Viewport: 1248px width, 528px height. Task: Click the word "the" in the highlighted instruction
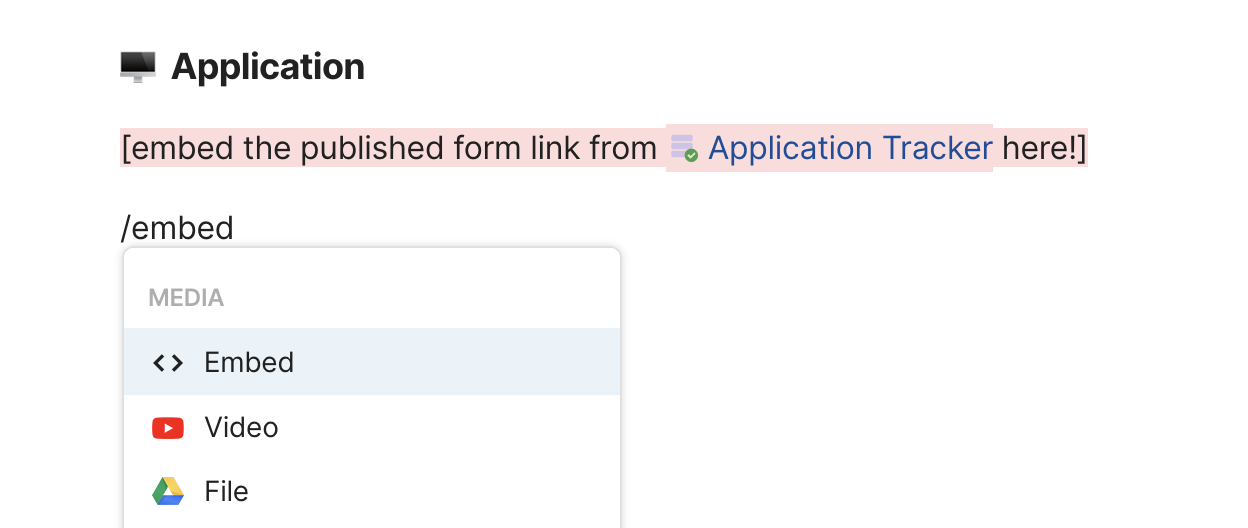pos(267,148)
